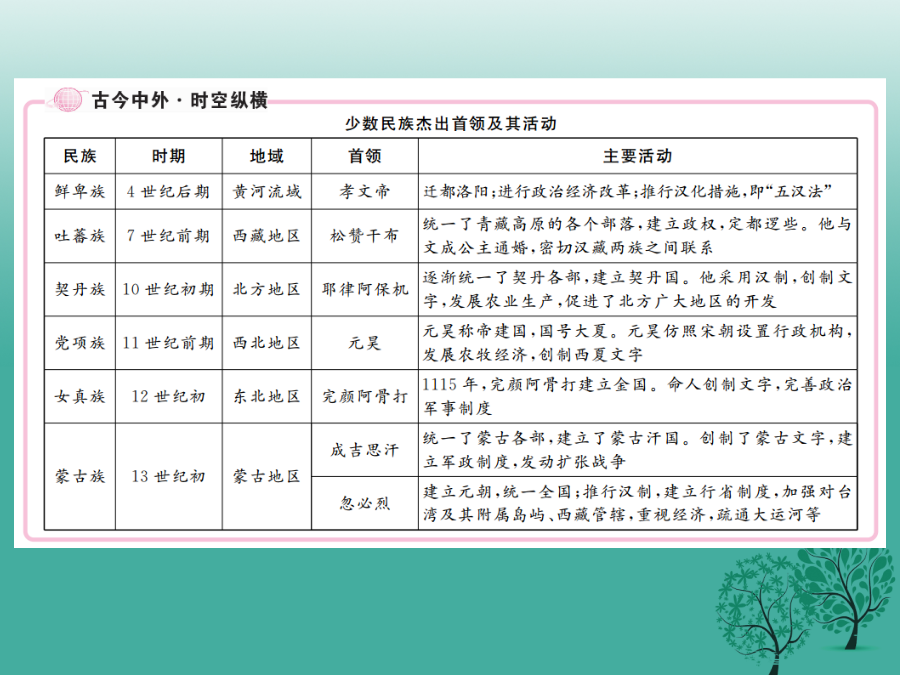Screen dimensions: 900x675
Task: Click the 耶律阿保机 leader cell
Action: pyautogui.click(x=365, y=289)
